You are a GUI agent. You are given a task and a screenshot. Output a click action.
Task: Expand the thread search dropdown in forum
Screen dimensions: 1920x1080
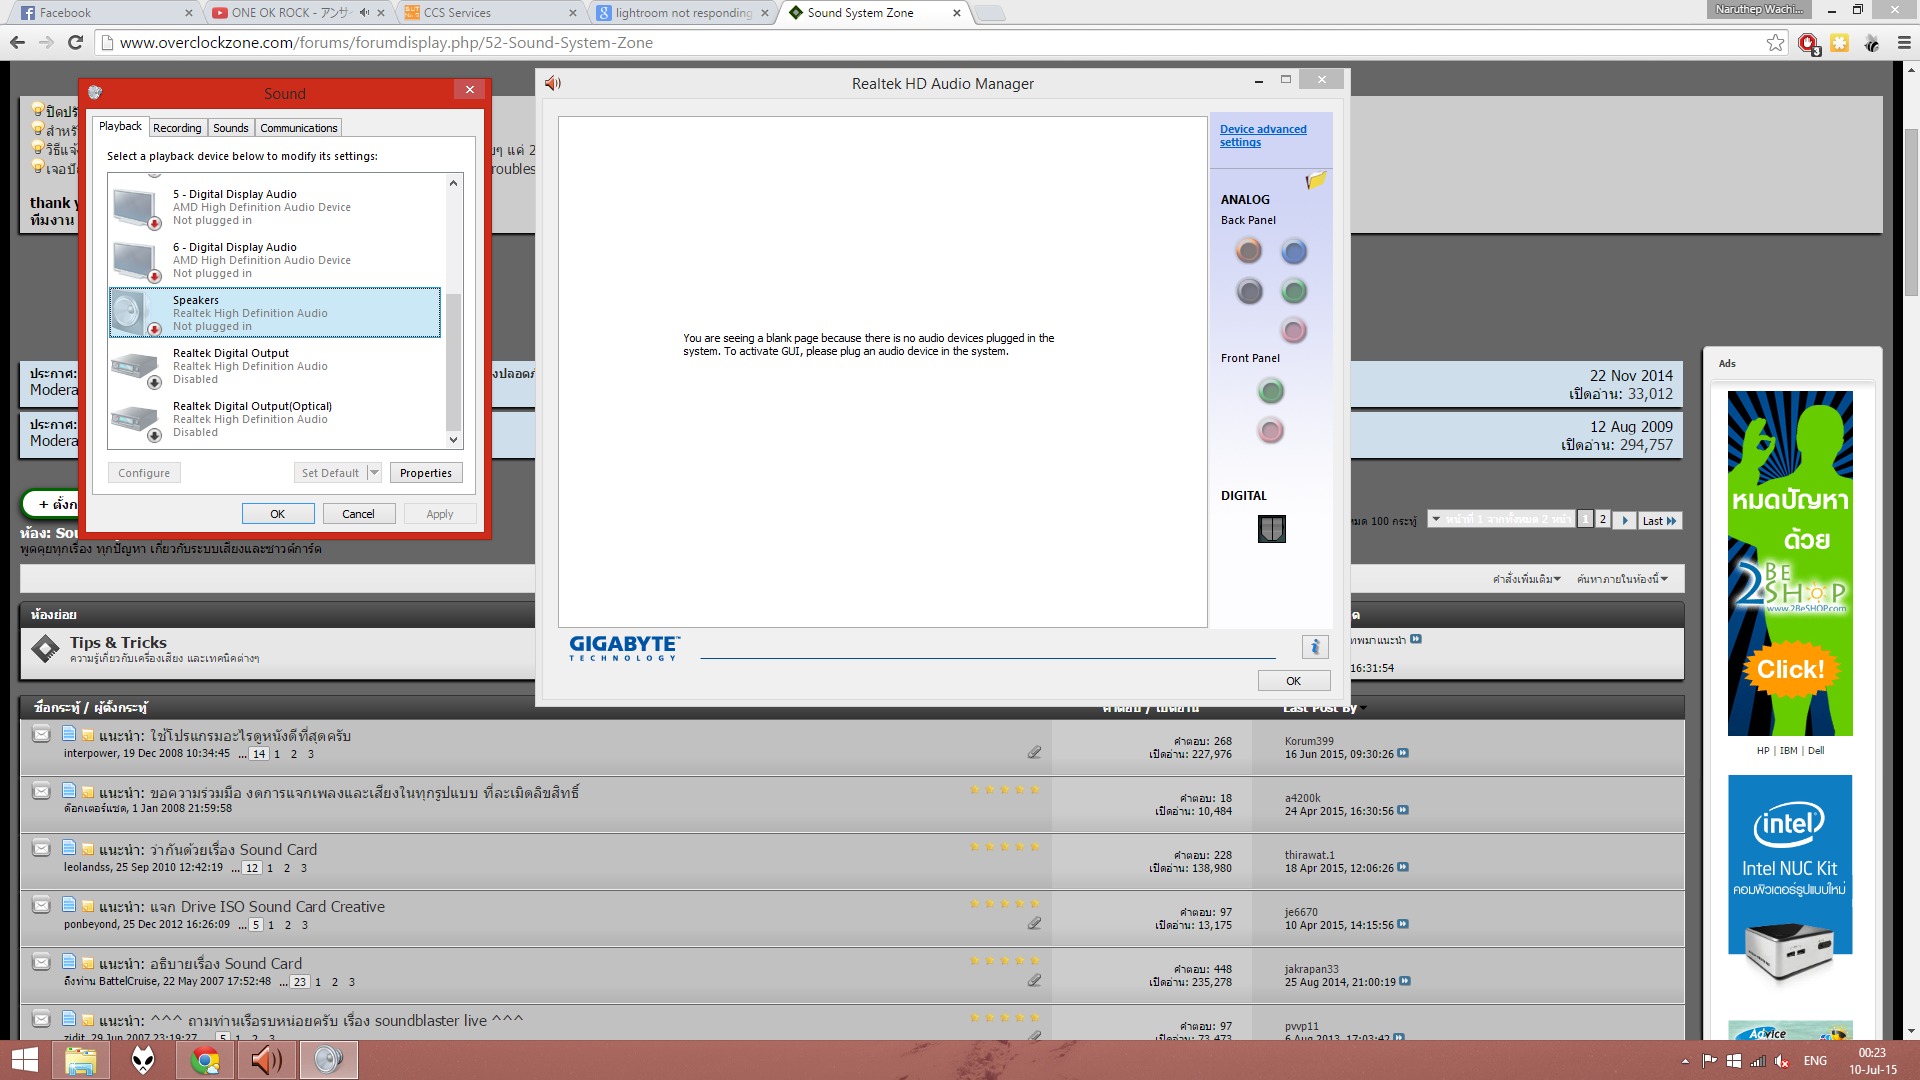(x=1622, y=579)
